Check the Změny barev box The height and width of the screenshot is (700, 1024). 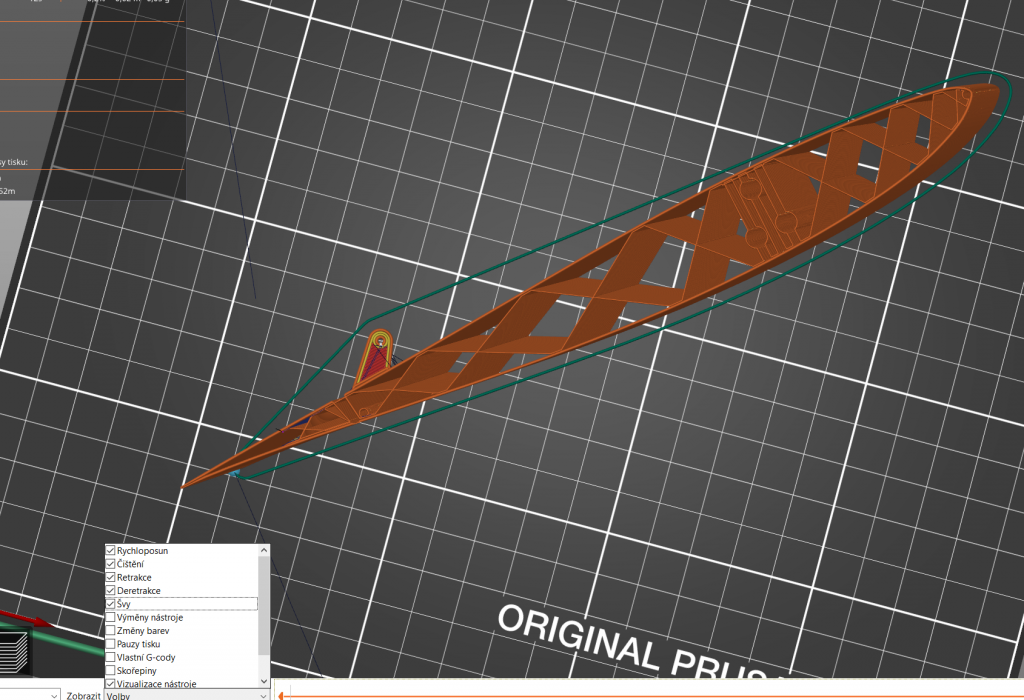(111, 631)
